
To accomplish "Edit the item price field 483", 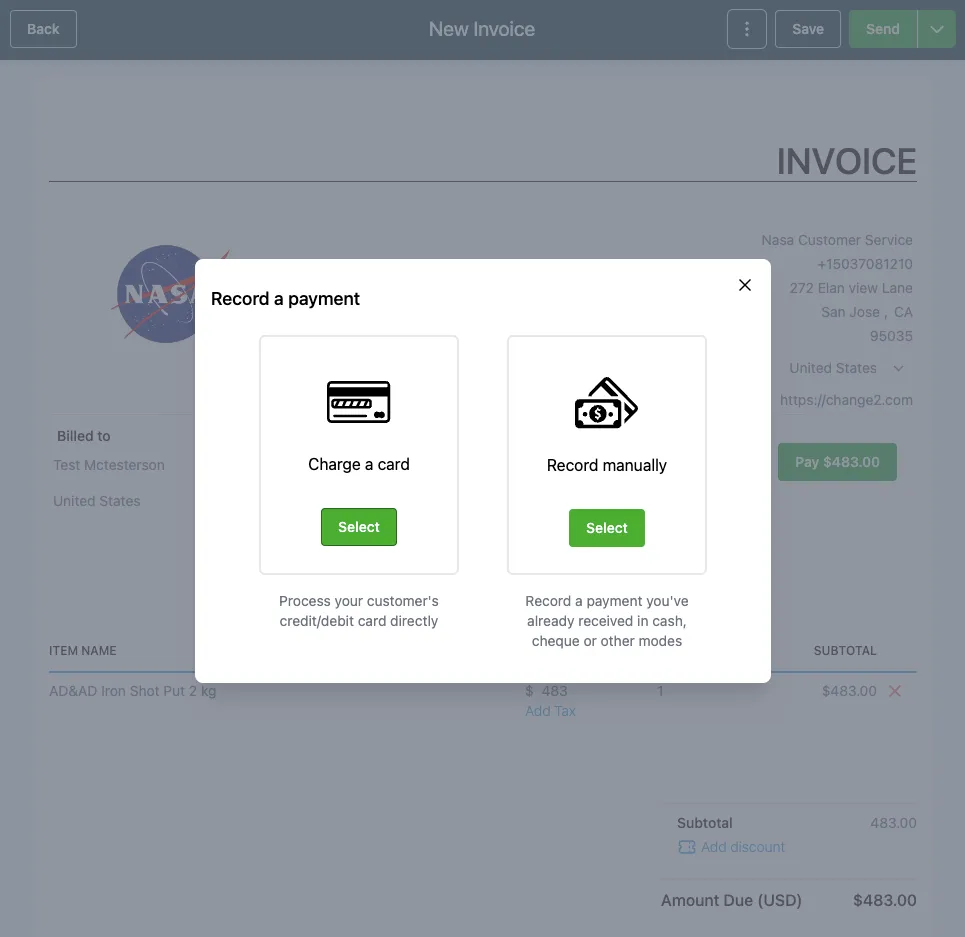I will [554, 691].
